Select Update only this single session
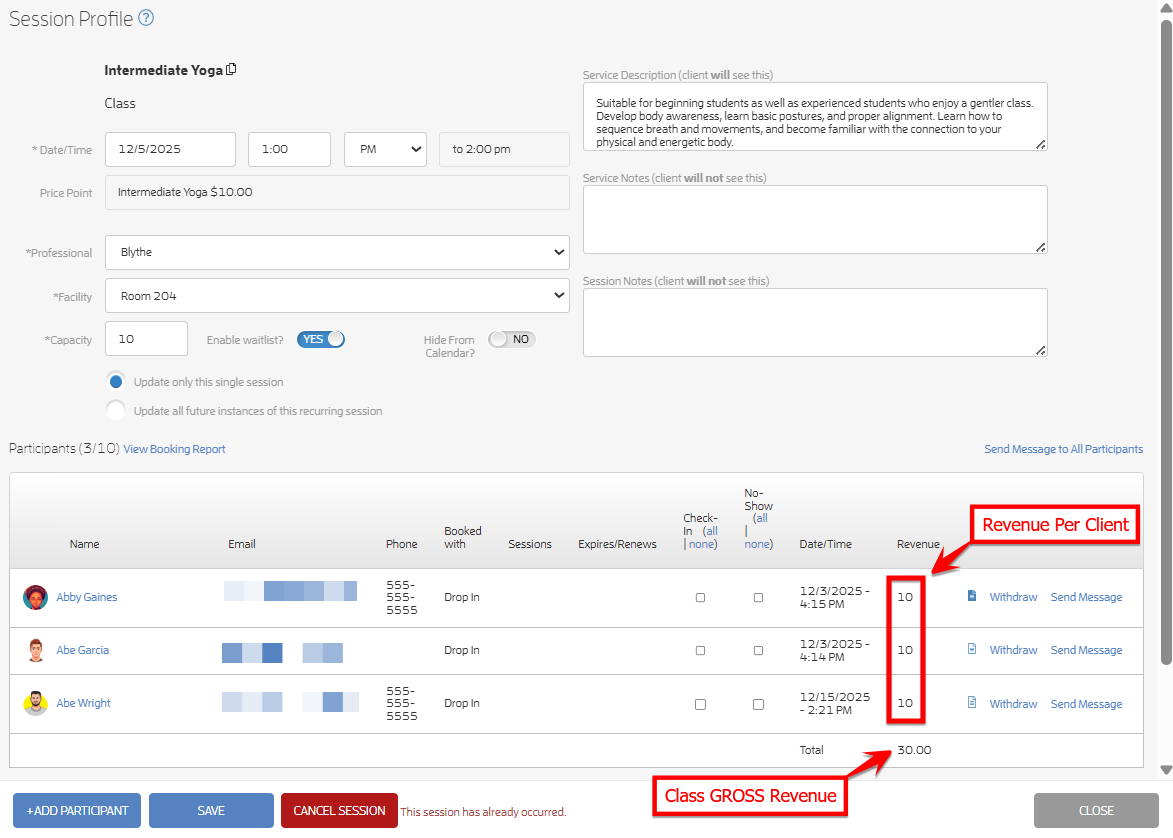 (x=116, y=382)
